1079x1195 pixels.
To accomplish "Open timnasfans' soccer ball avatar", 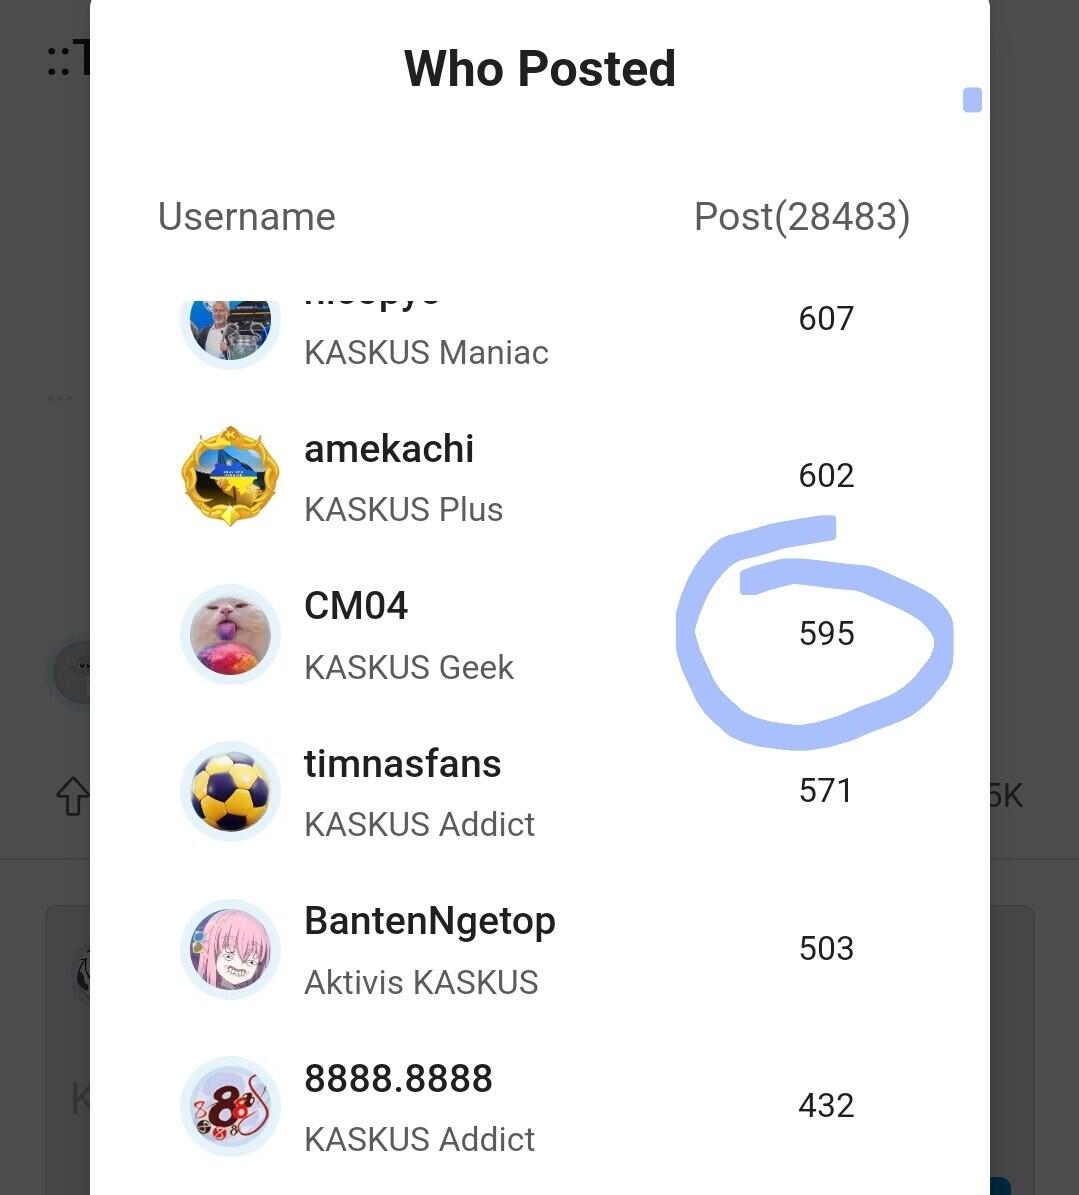I will [230, 791].
